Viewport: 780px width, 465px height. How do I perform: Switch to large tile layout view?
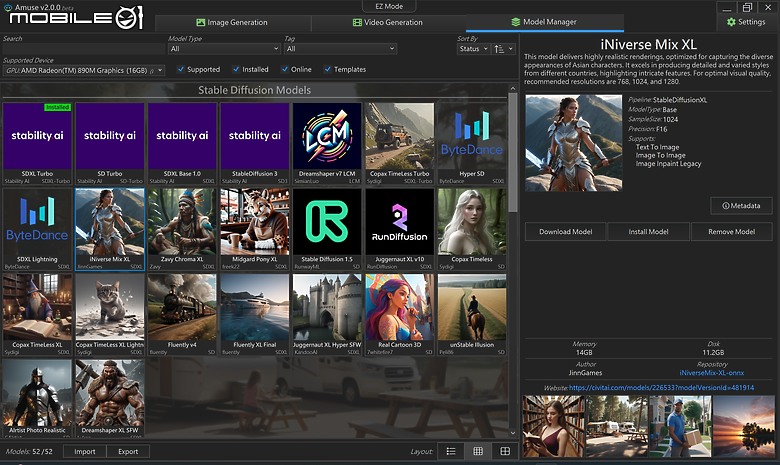point(505,451)
